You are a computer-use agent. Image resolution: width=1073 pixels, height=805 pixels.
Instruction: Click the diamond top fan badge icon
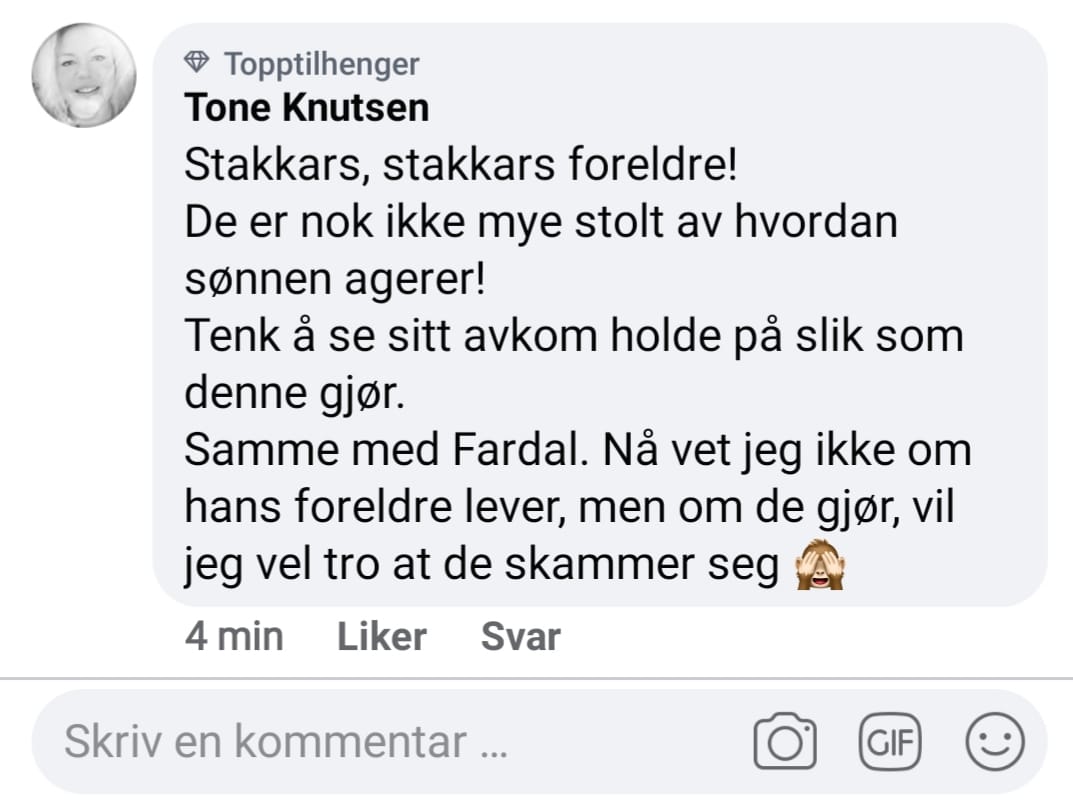[196, 62]
